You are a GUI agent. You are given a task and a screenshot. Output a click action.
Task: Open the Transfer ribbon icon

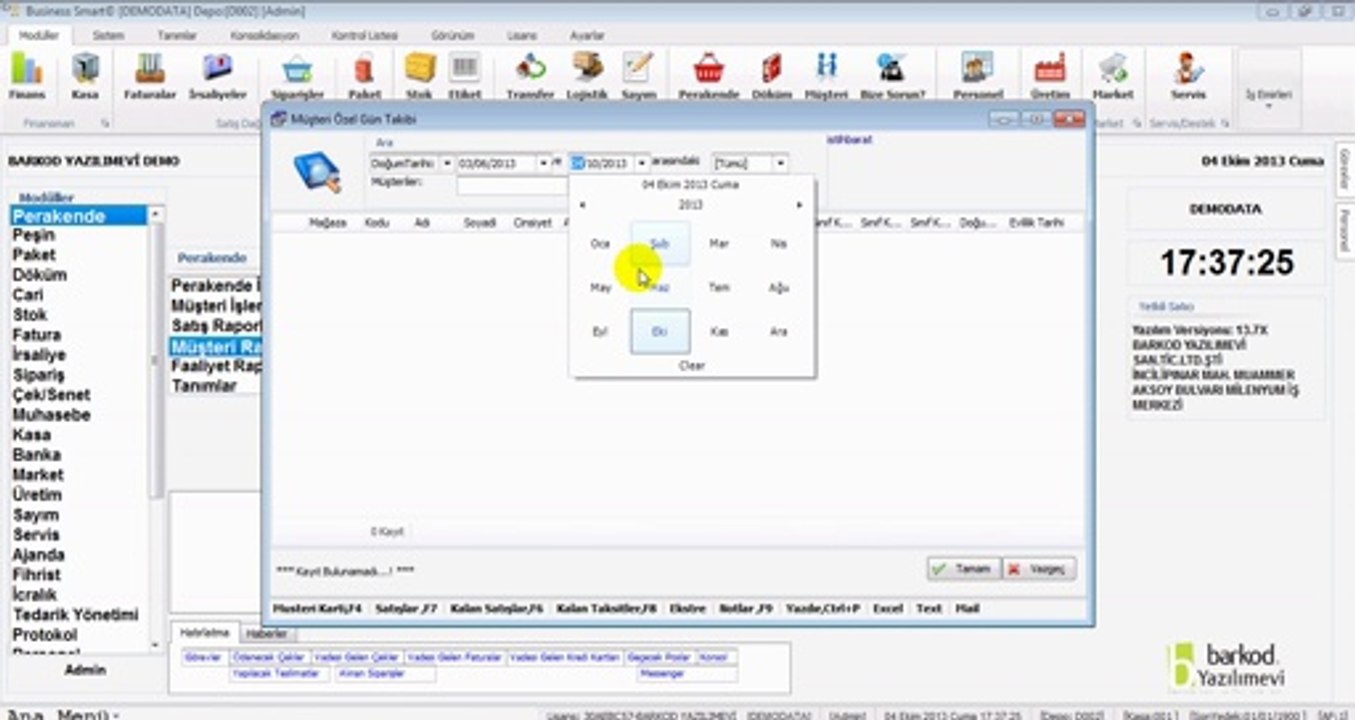click(x=530, y=75)
